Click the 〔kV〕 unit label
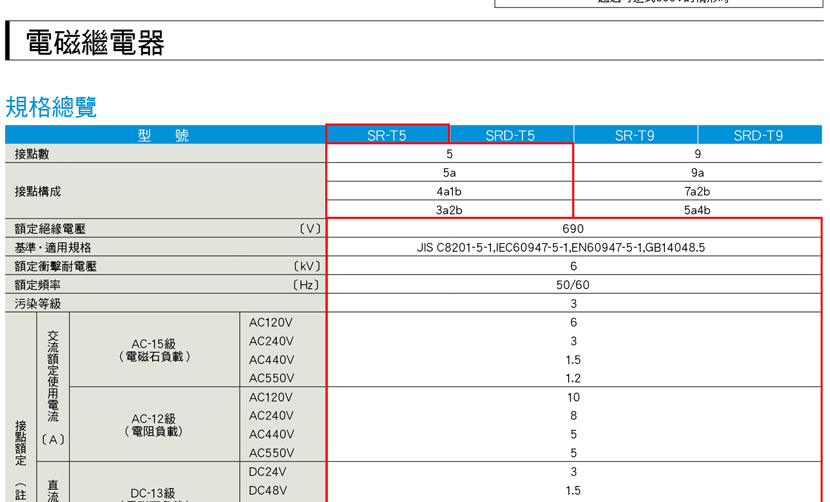 coord(306,266)
